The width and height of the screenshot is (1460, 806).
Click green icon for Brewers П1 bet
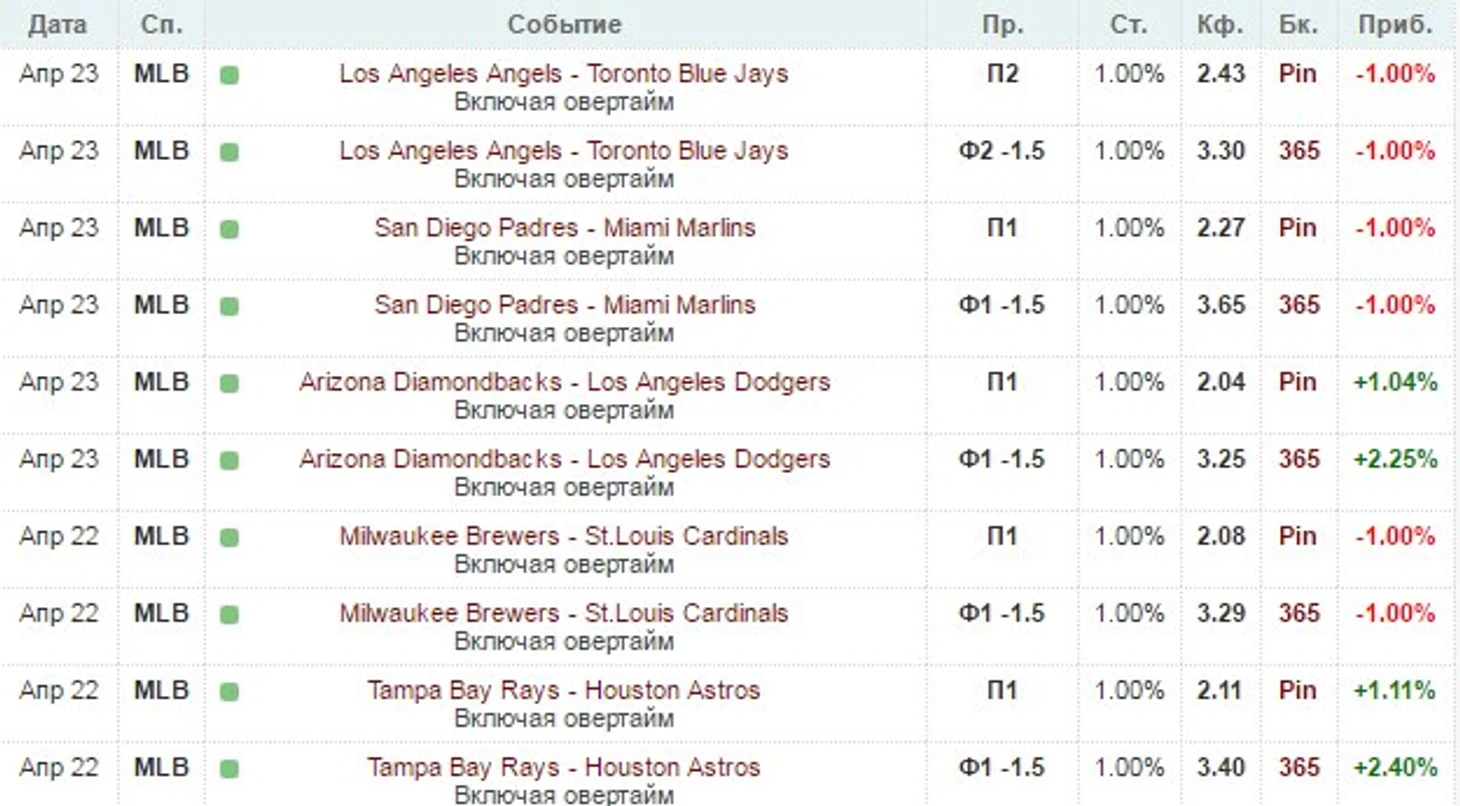(229, 537)
